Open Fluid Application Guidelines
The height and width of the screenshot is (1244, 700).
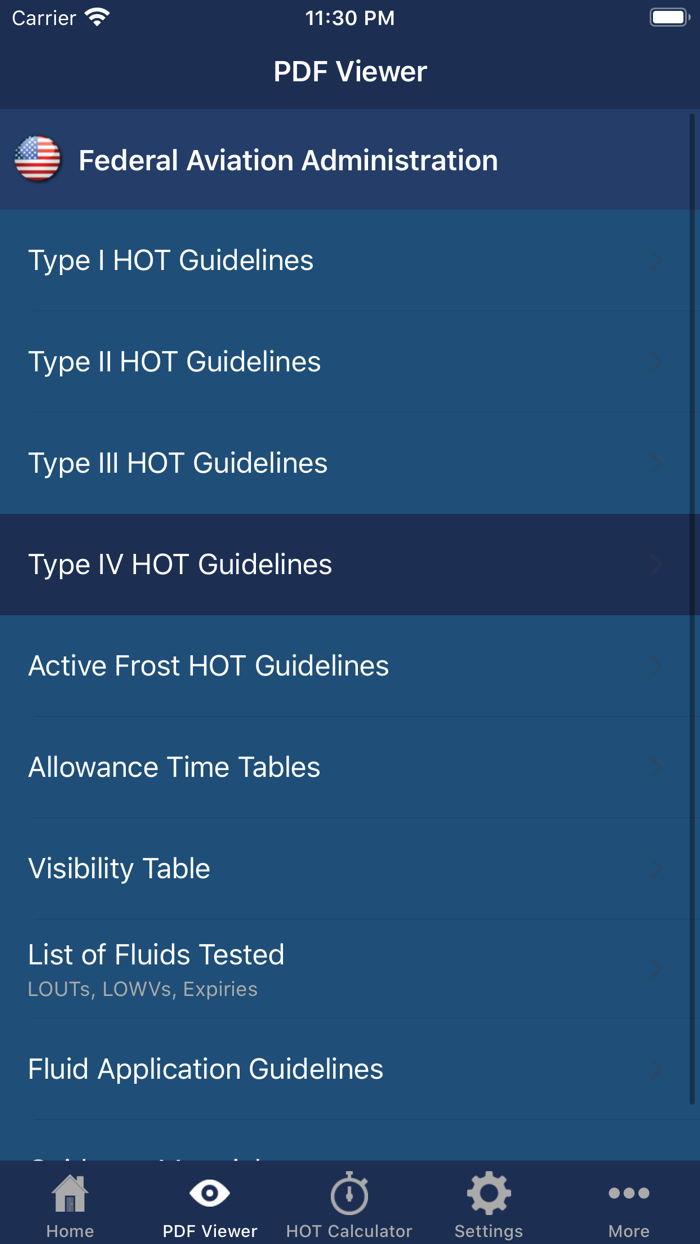[x=205, y=1069]
